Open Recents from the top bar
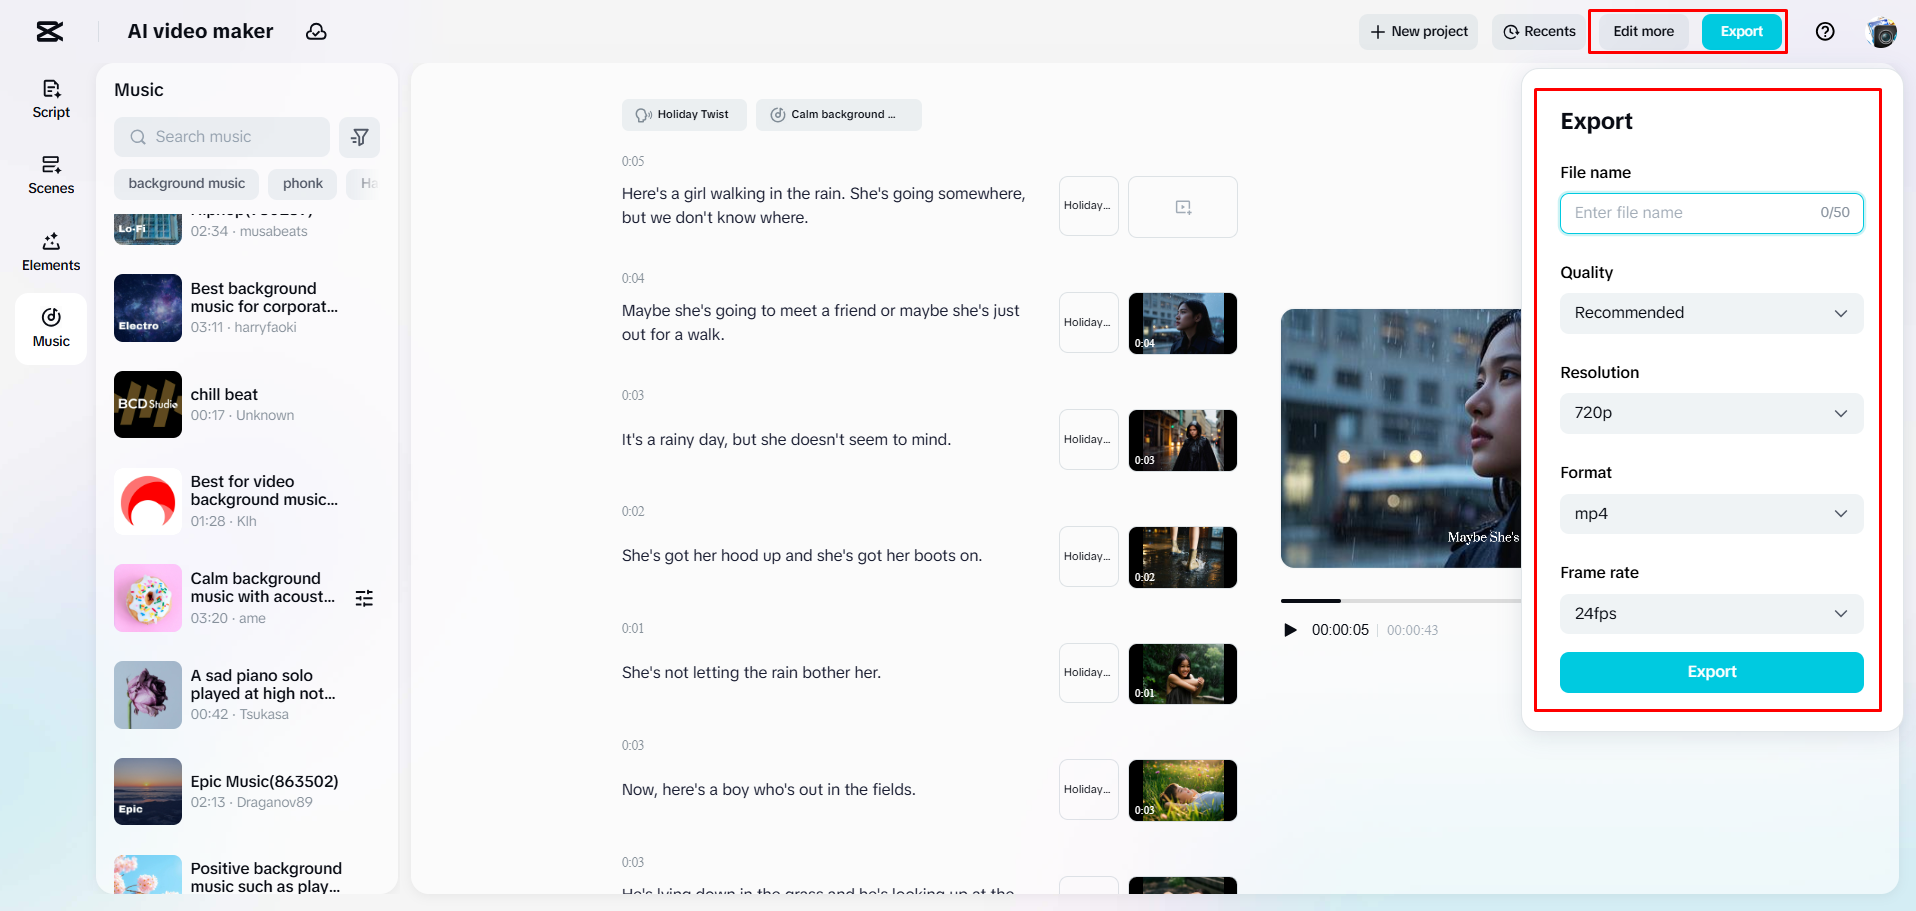1916x911 pixels. (x=1538, y=31)
